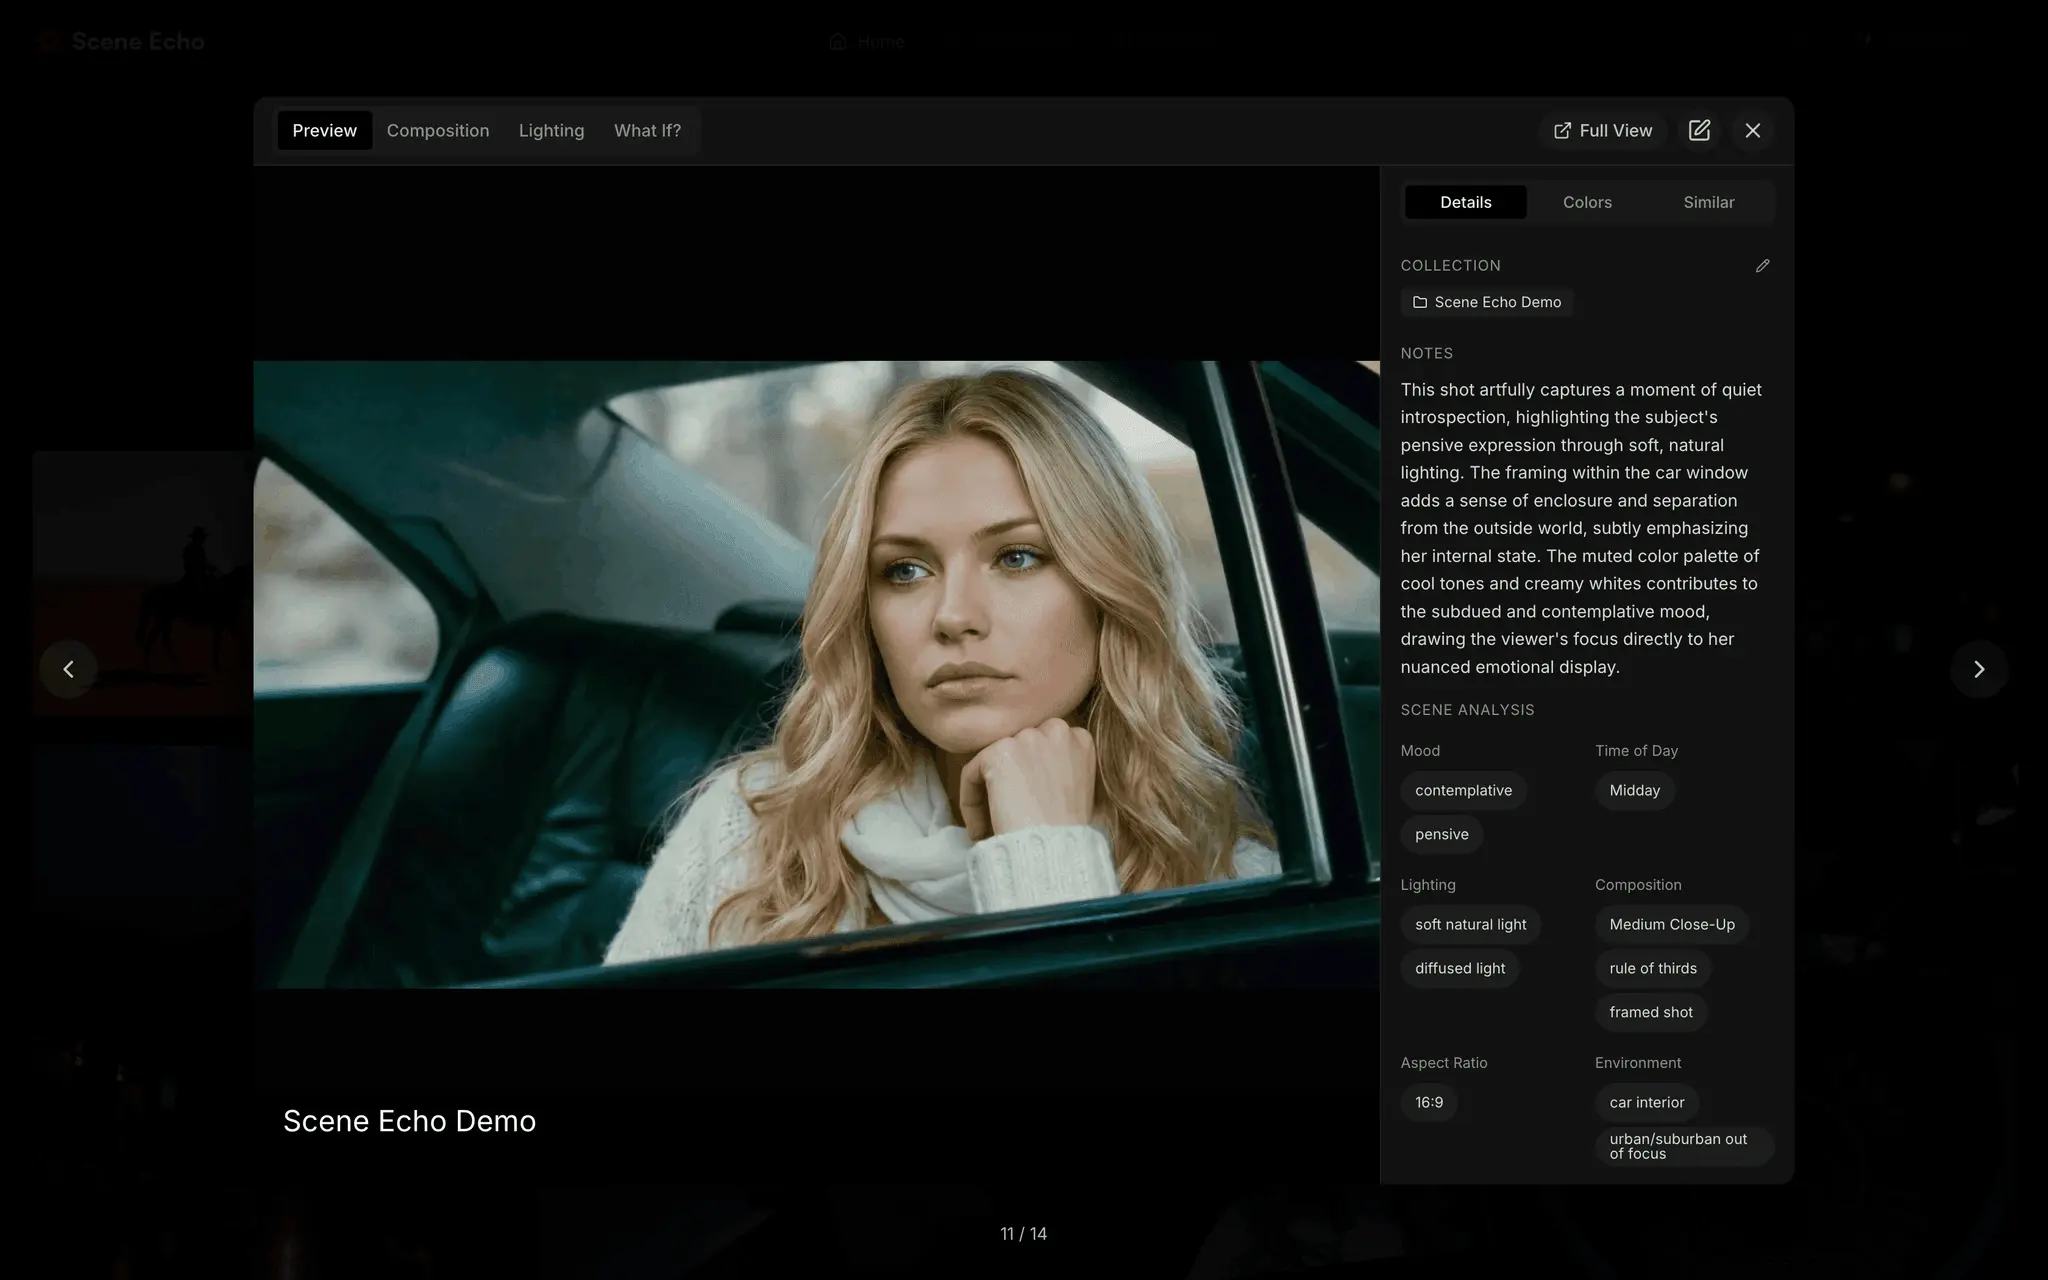Click the notes description paragraph
Screen dimensions: 2048x1280
pos(1581,528)
